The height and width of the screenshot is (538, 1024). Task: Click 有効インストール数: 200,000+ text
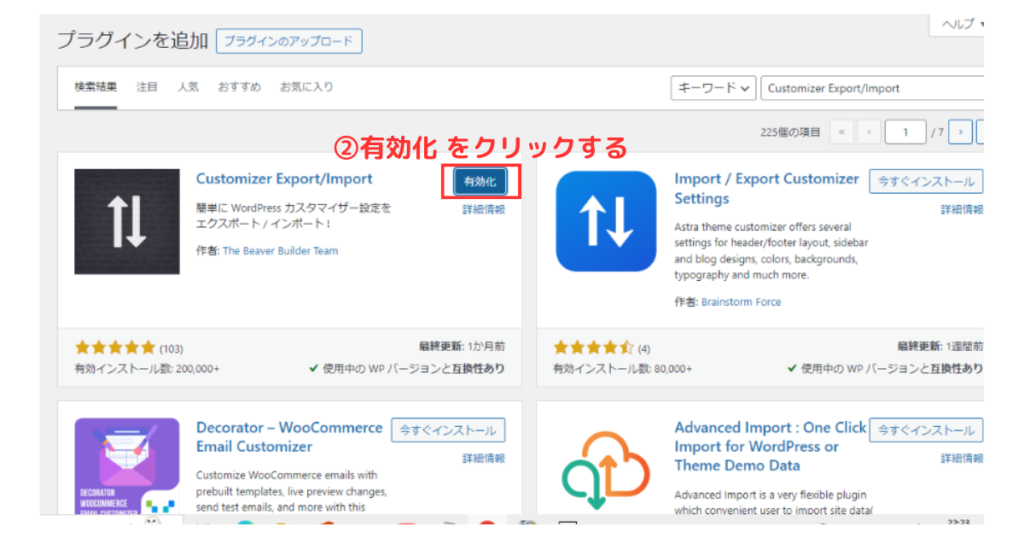coord(147,369)
